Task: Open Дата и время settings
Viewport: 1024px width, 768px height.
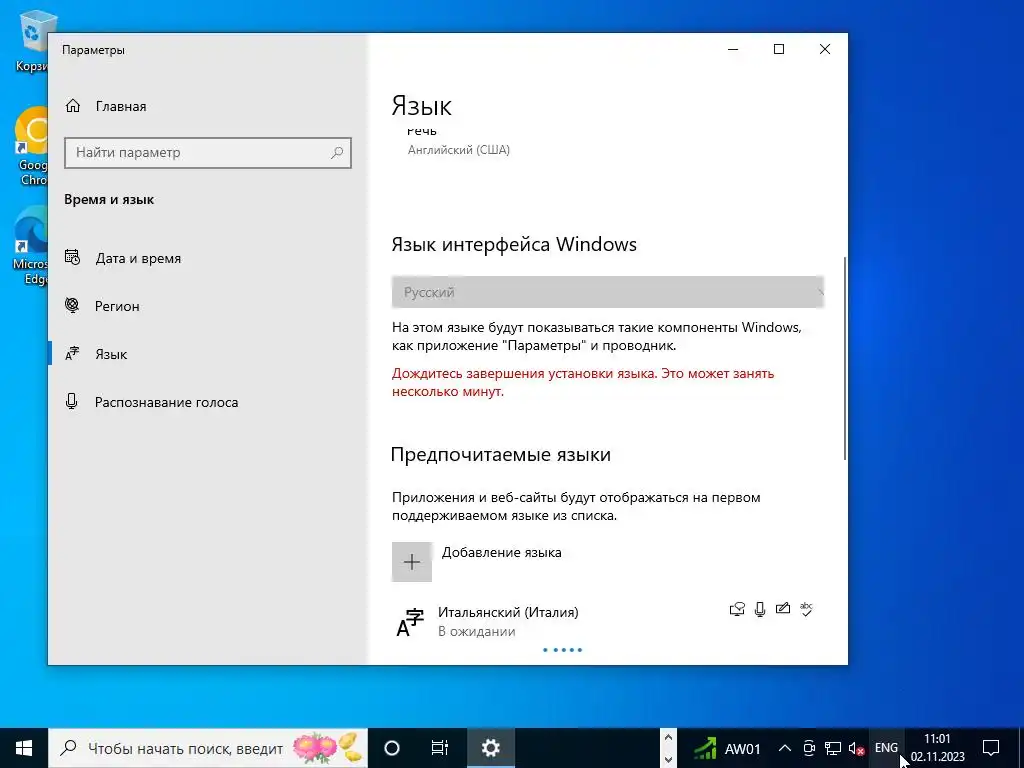Action: [138, 258]
